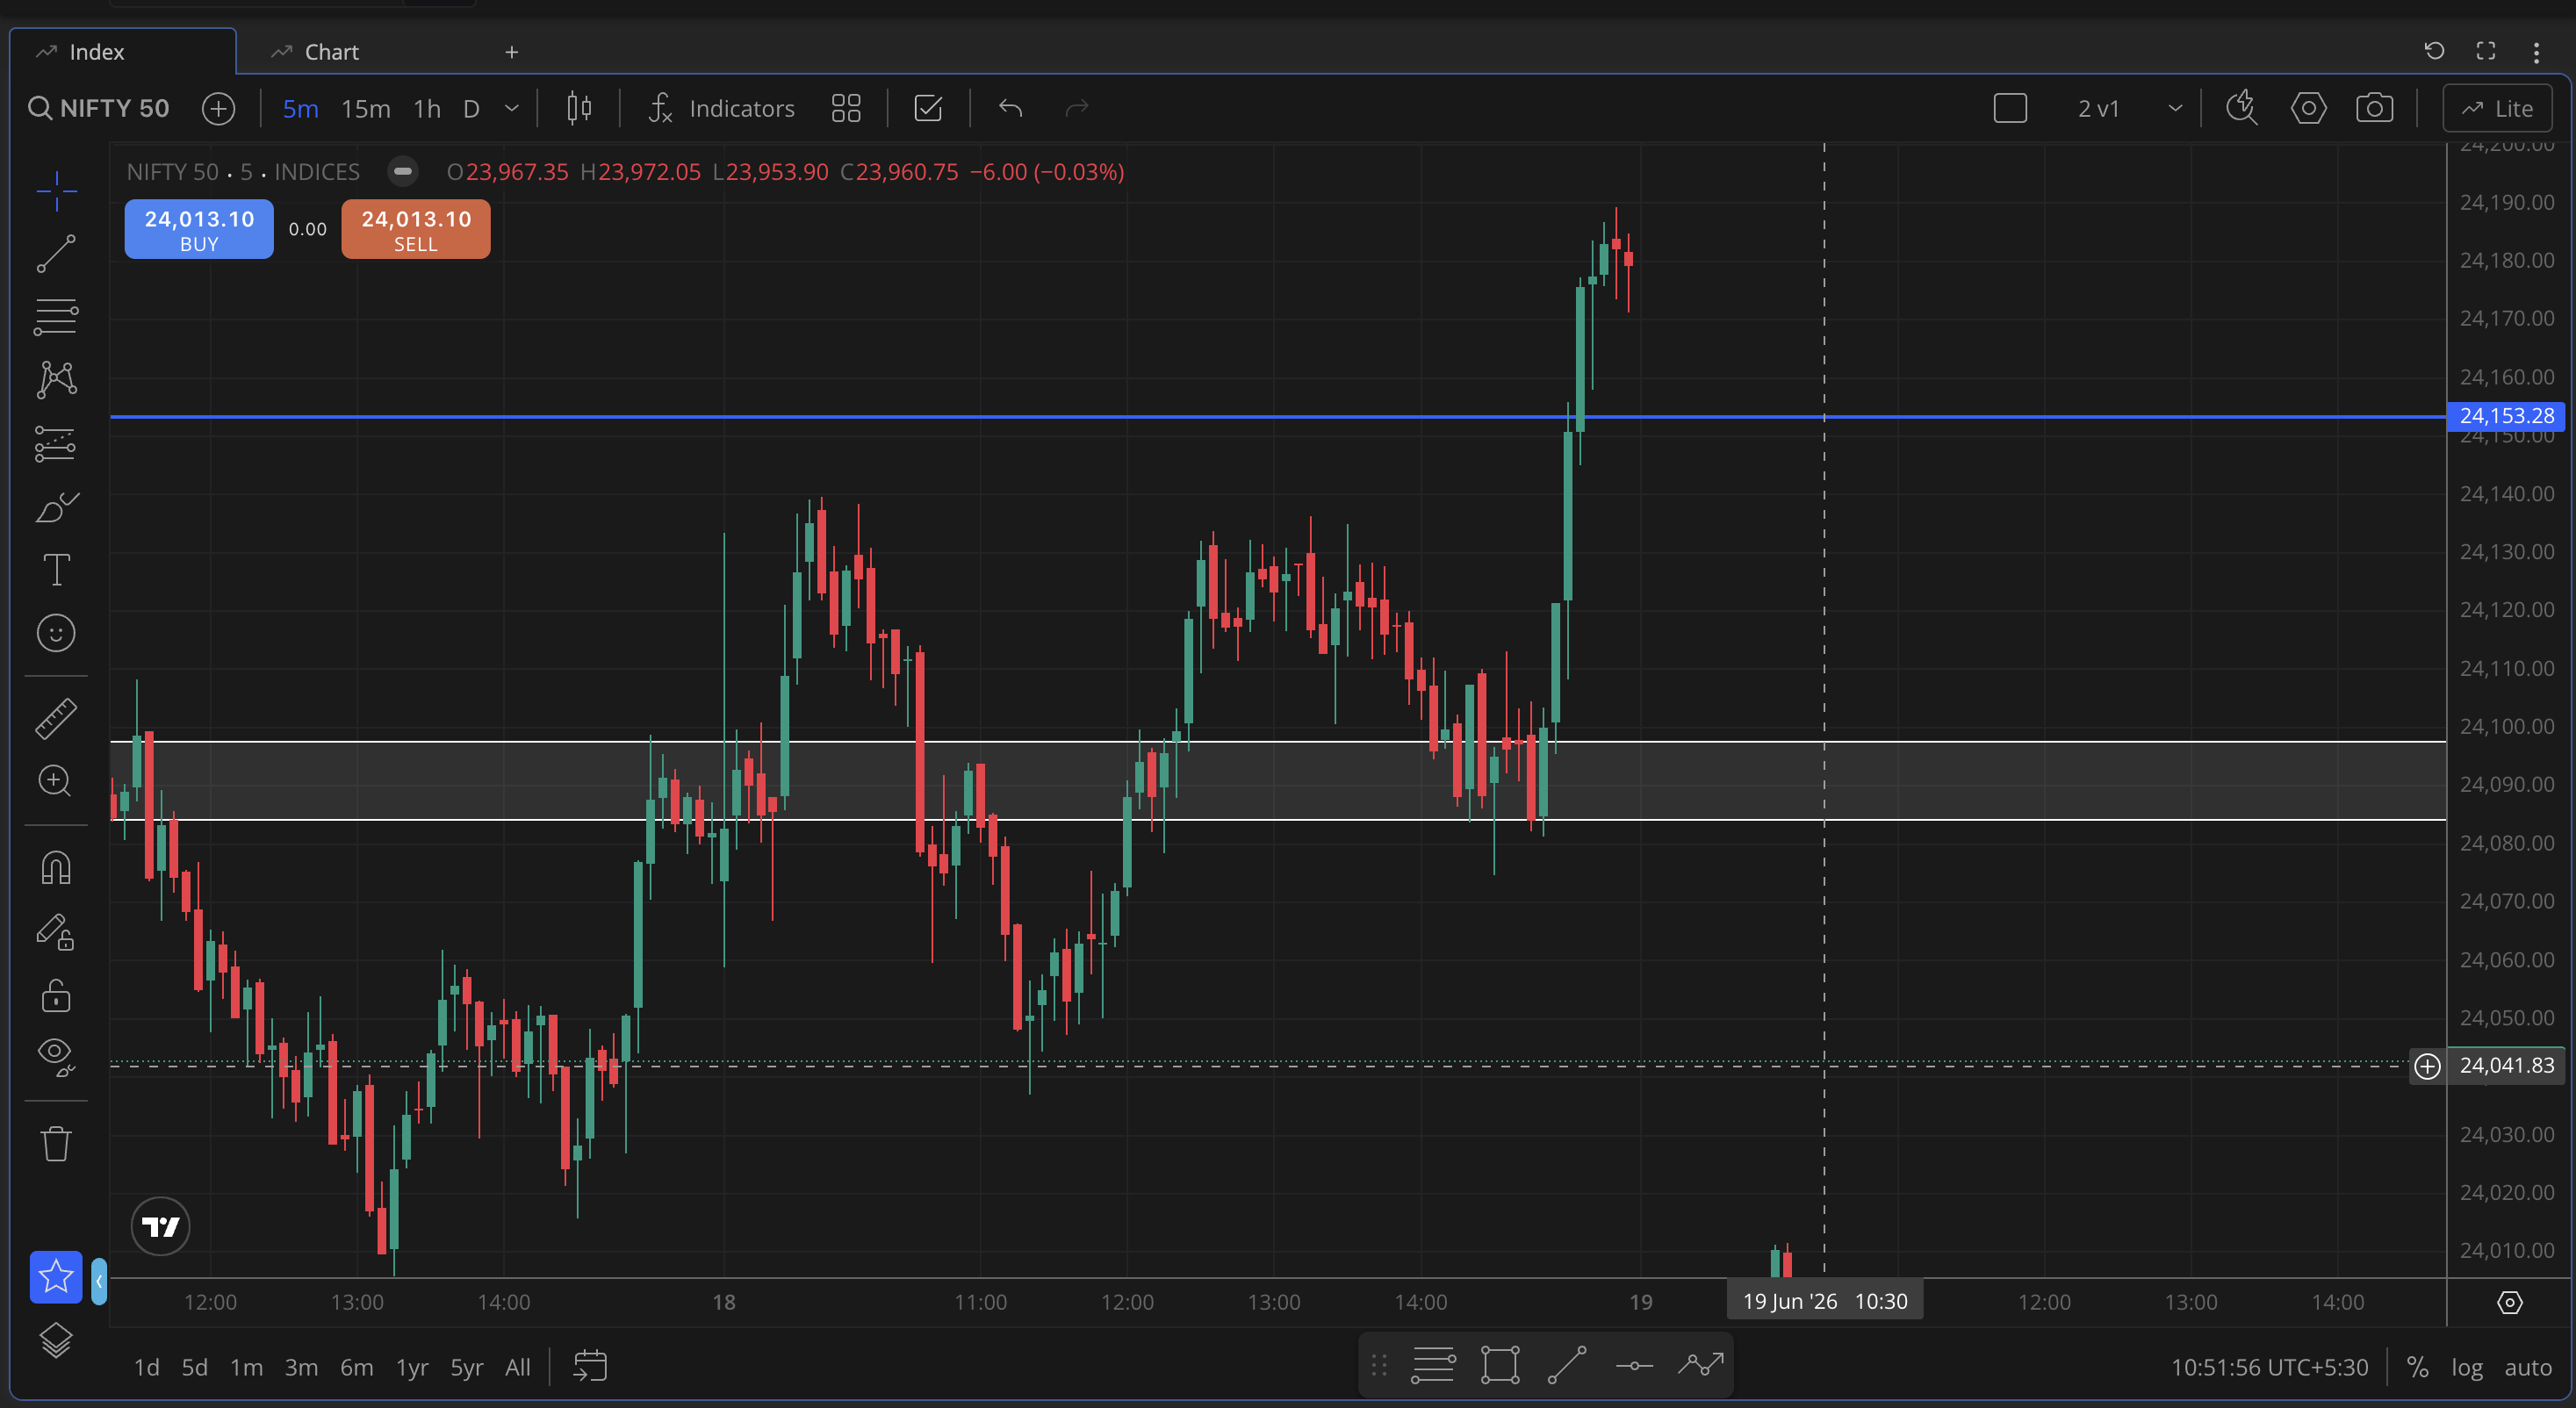Toggle the favorites star toolbar
The height and width of the screenshot is (1408, 2576).
coord(56,1277)
